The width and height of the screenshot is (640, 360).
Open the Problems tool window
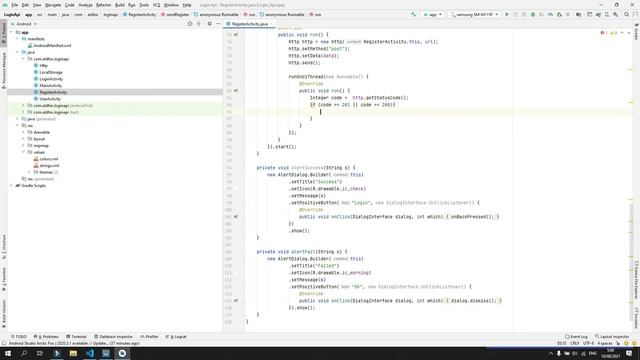(x=46, y=337)
